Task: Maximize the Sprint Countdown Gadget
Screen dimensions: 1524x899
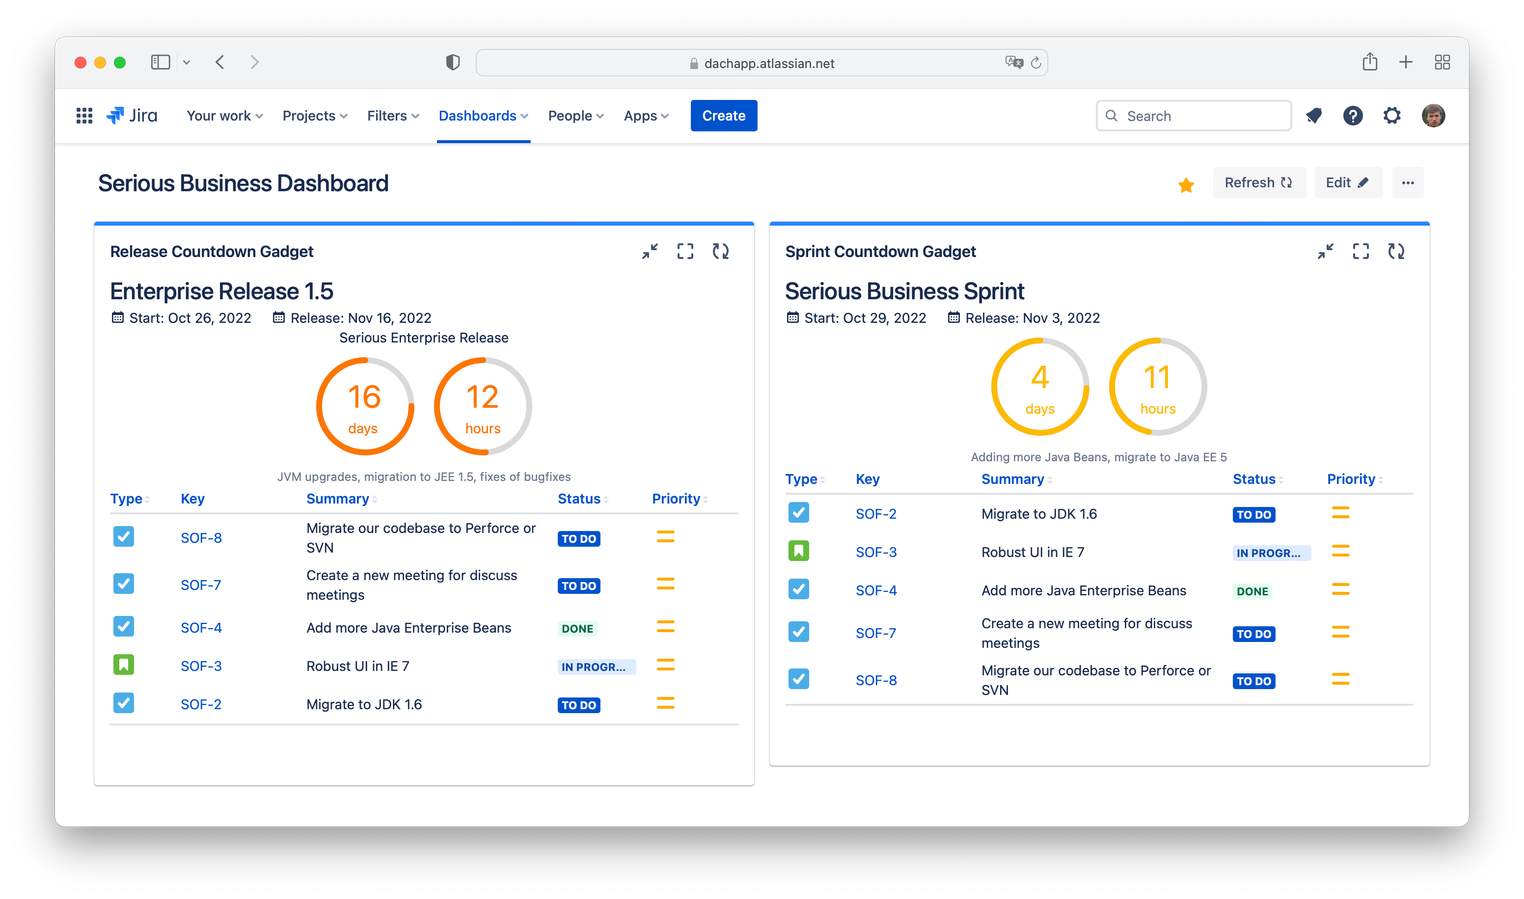Action: (1361, 252)
